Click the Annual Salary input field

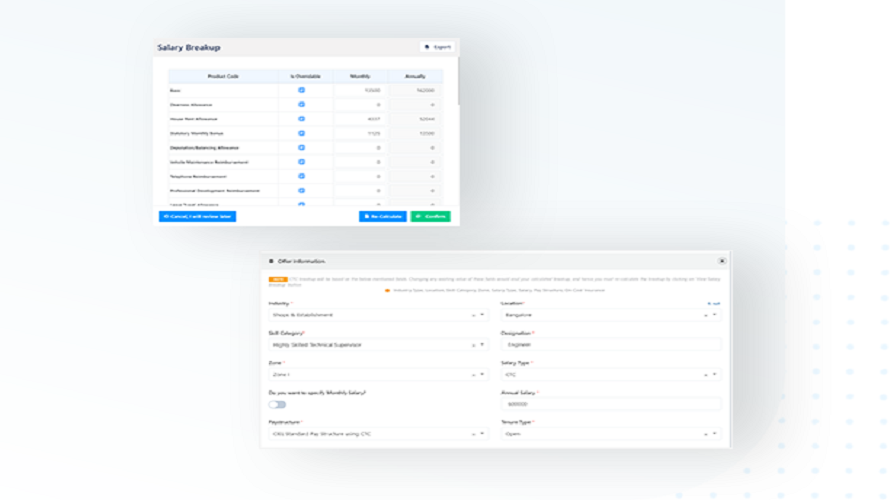tap(611, 404)
